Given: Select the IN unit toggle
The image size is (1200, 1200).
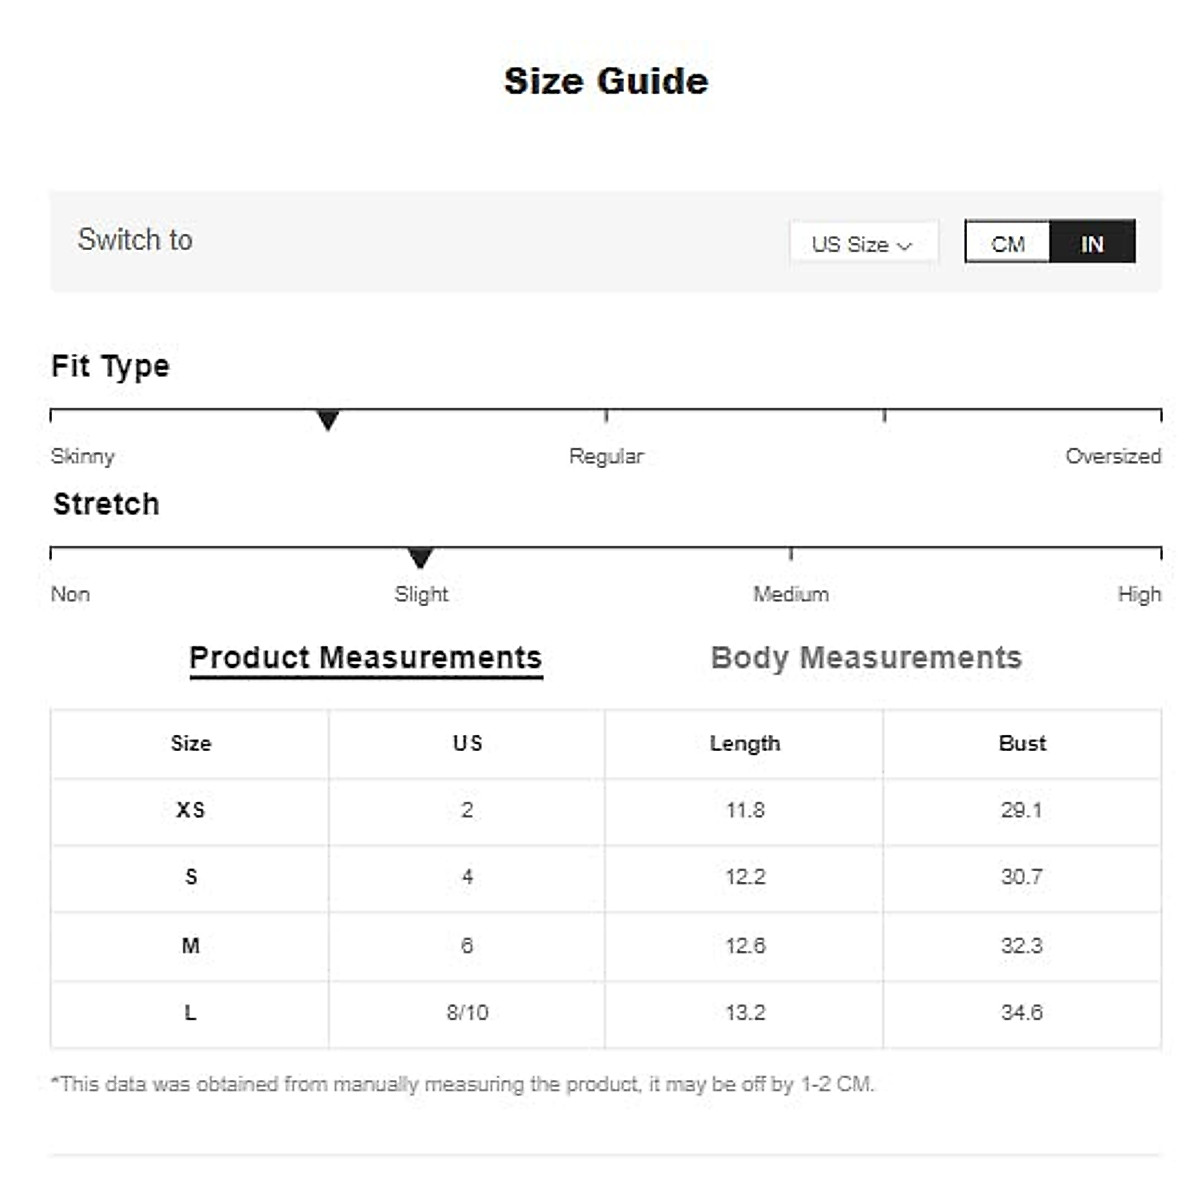Looking at the screenshot, I should 1092,243.
